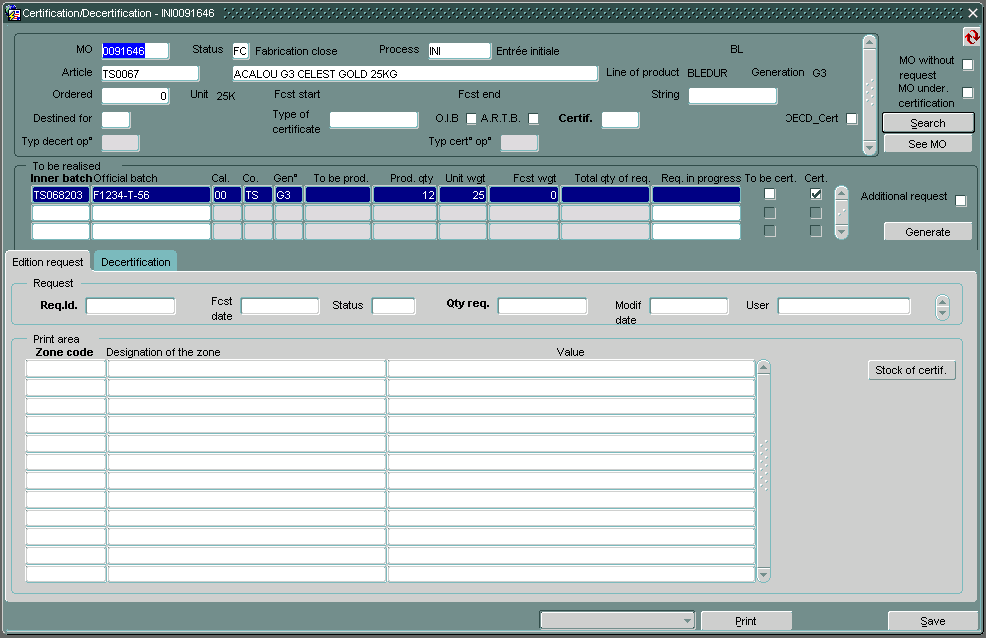Click down arrow of batch list scrollbar

coord(841,233)
